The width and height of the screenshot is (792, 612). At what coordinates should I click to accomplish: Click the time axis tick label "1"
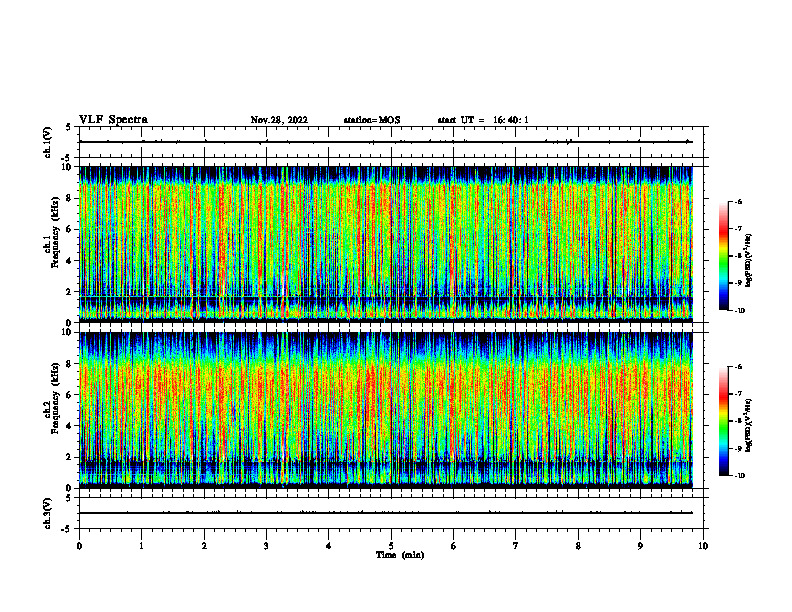[142, 546]
